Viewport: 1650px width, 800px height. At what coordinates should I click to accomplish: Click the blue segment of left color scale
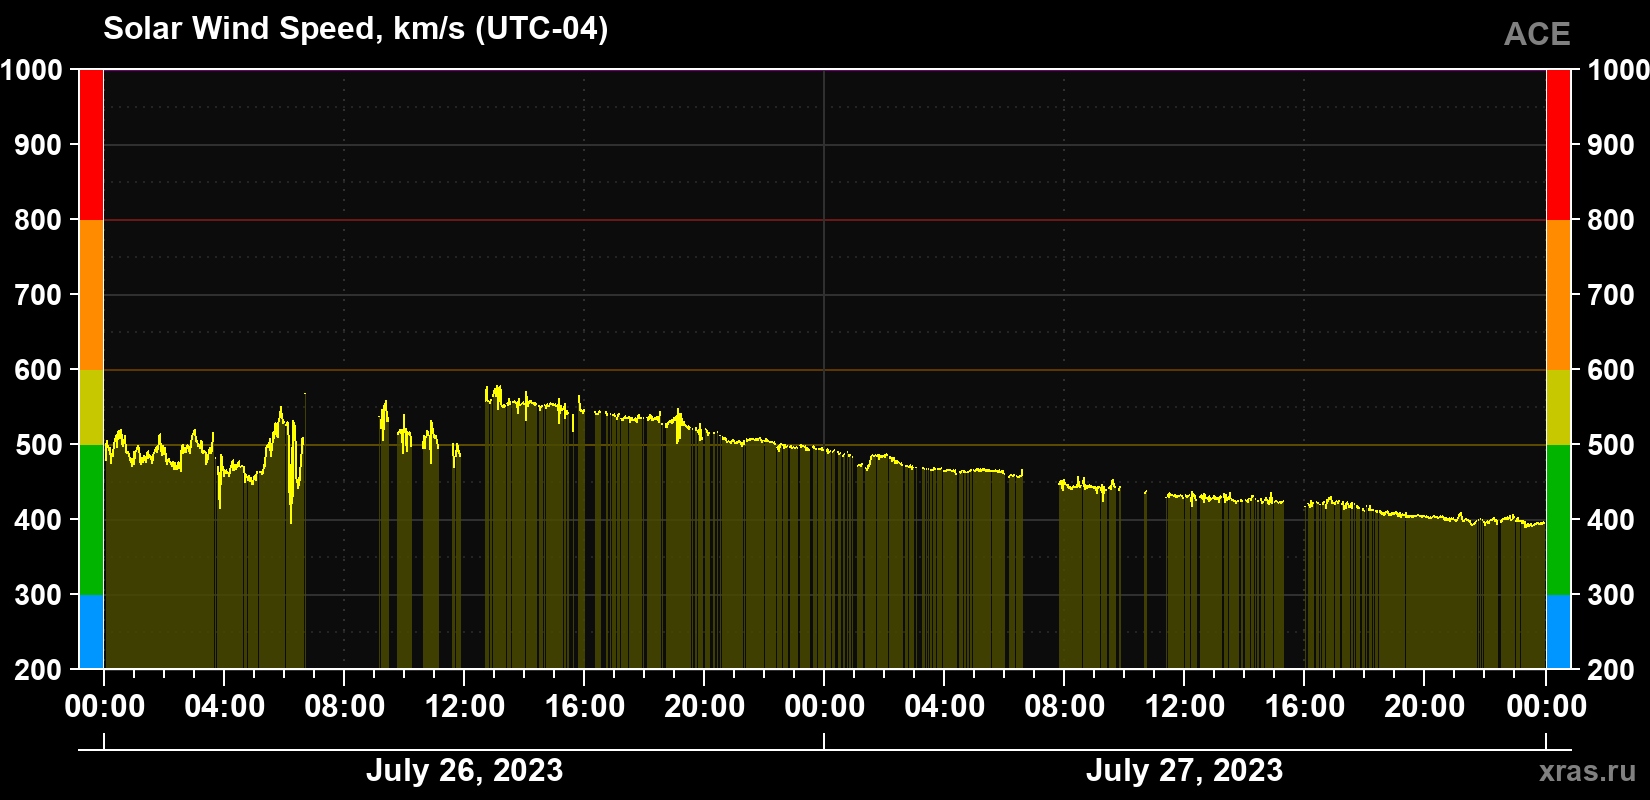click(91, 632)
